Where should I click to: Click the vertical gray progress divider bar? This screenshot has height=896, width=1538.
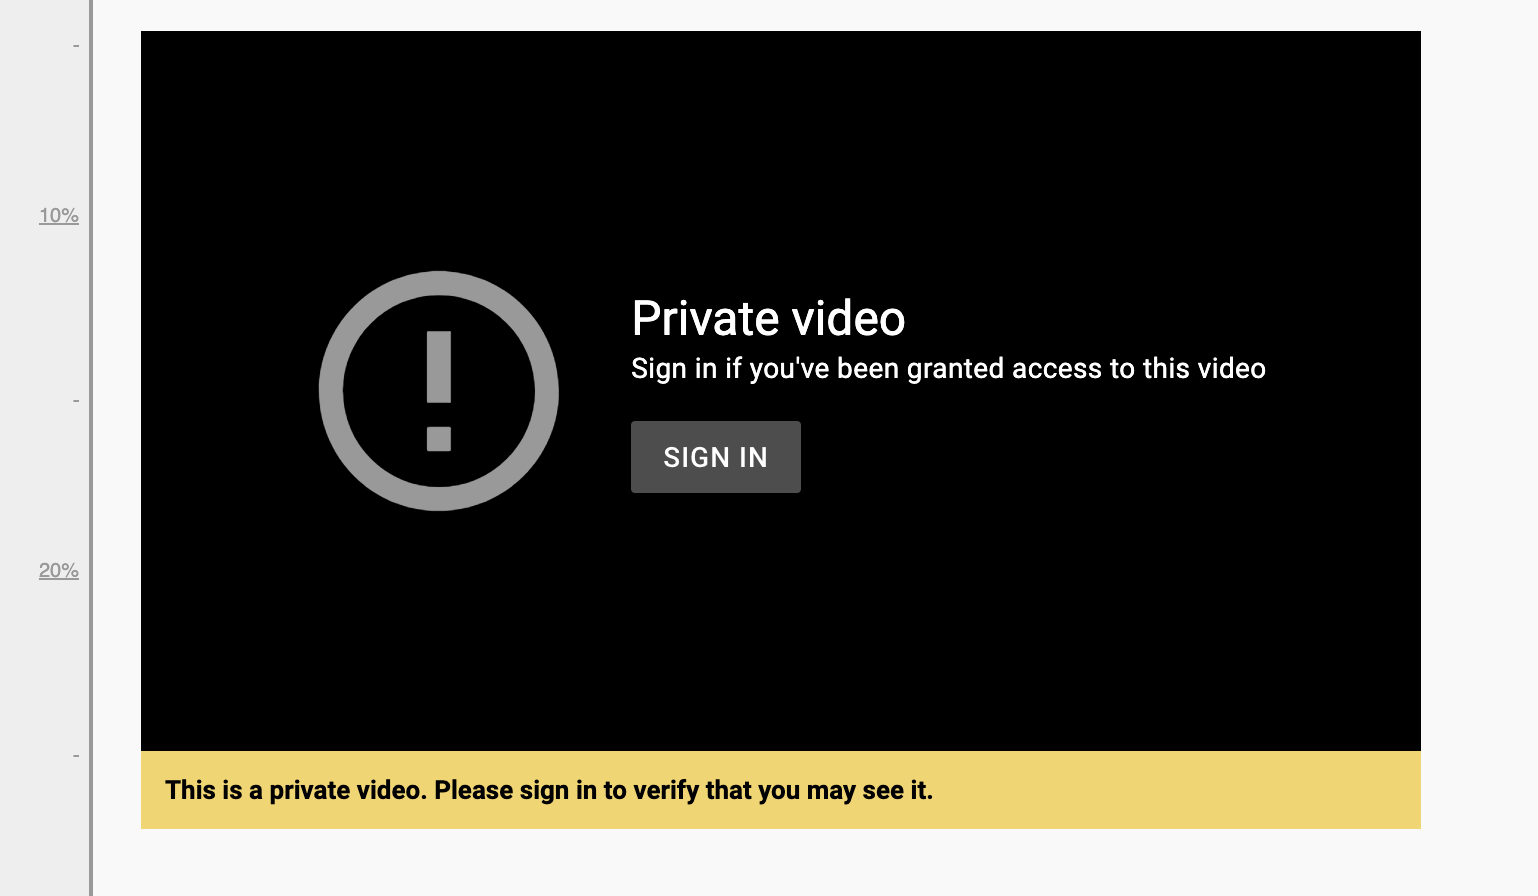(91, 448)
